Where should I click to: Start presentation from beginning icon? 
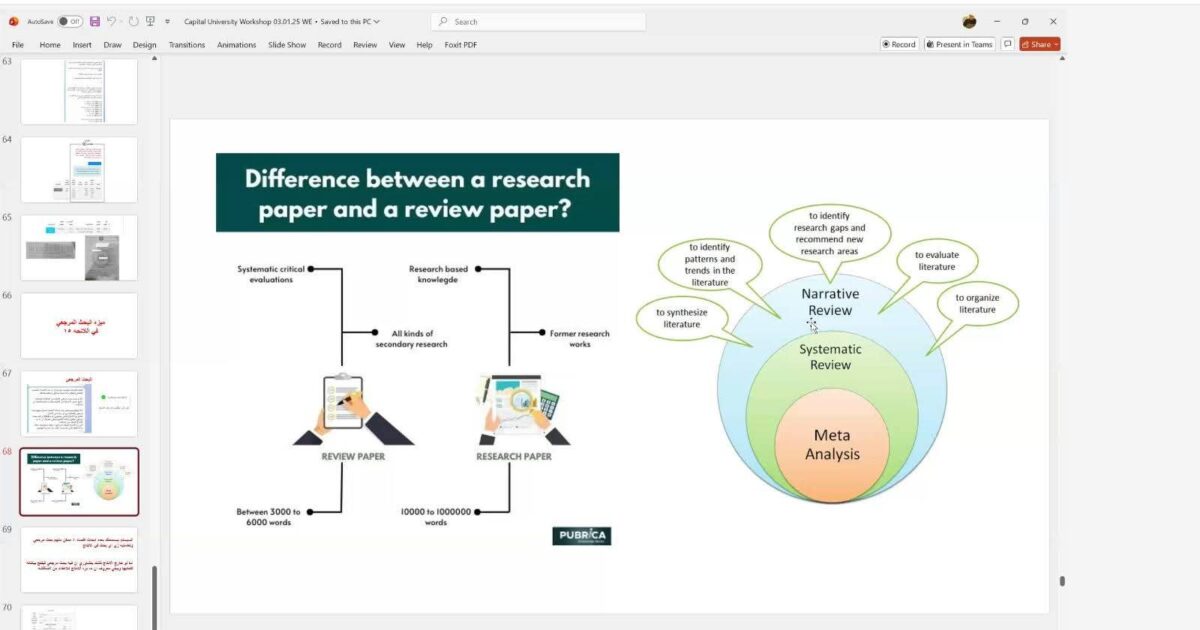(150, 21)
